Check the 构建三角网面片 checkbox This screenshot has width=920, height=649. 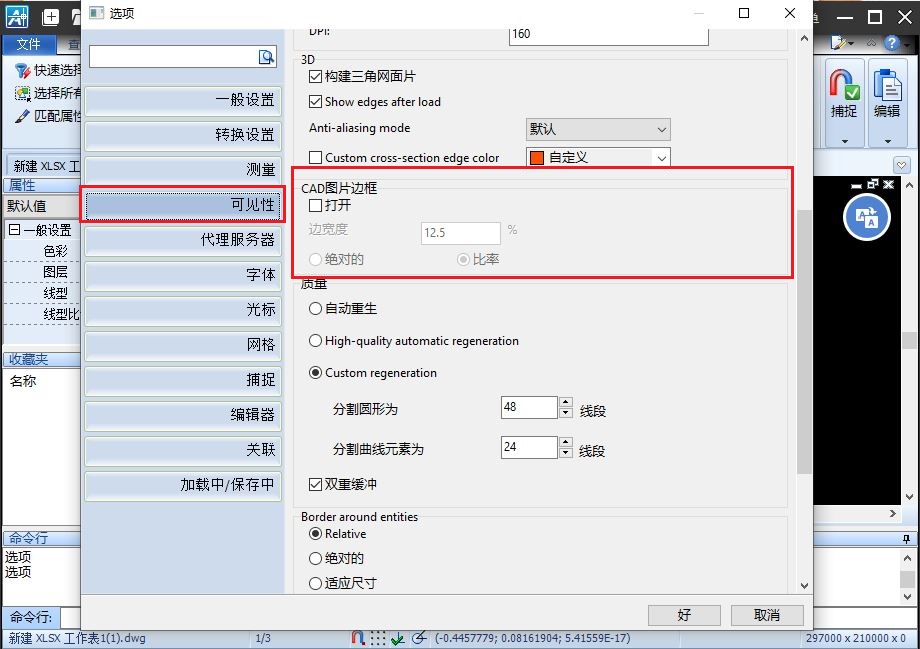[x=315, y=76]
